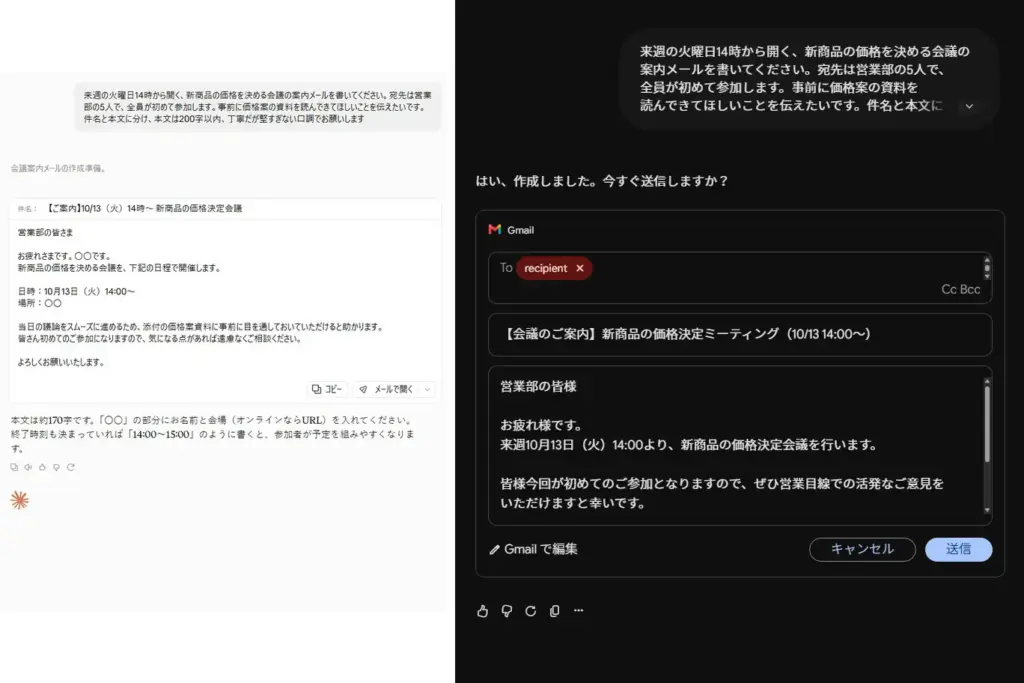Remove the recipient chip with its X

pos(579,268)
